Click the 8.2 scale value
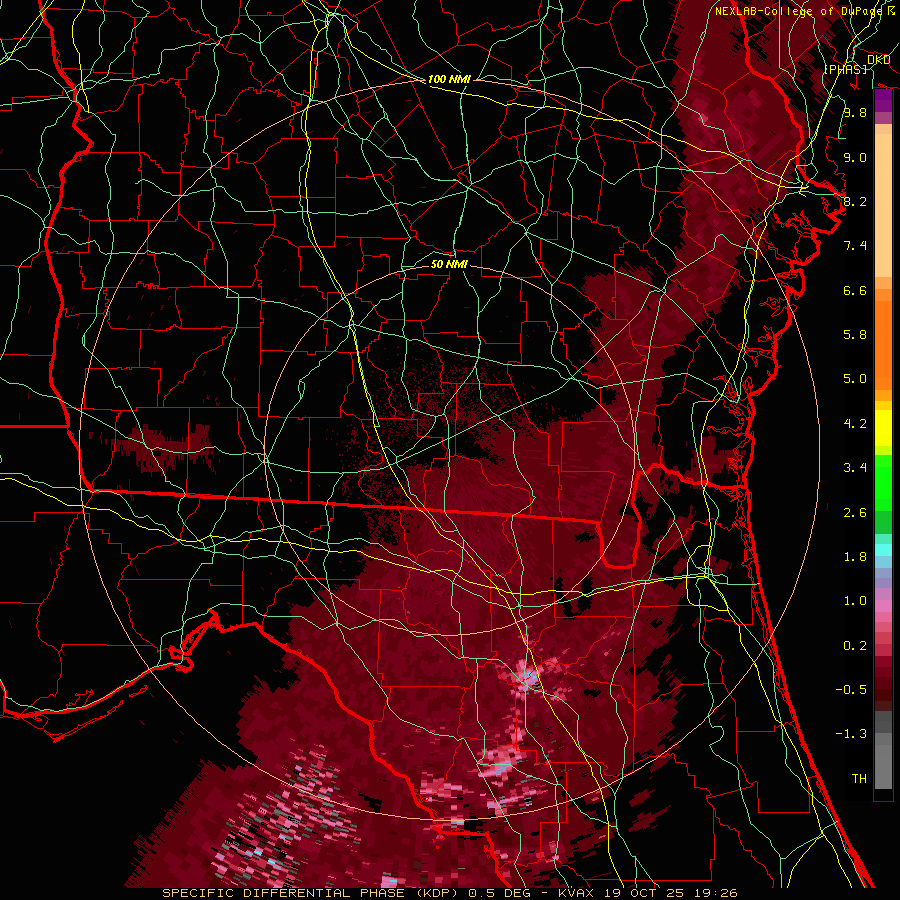900x900 pixels. (855, 201)
